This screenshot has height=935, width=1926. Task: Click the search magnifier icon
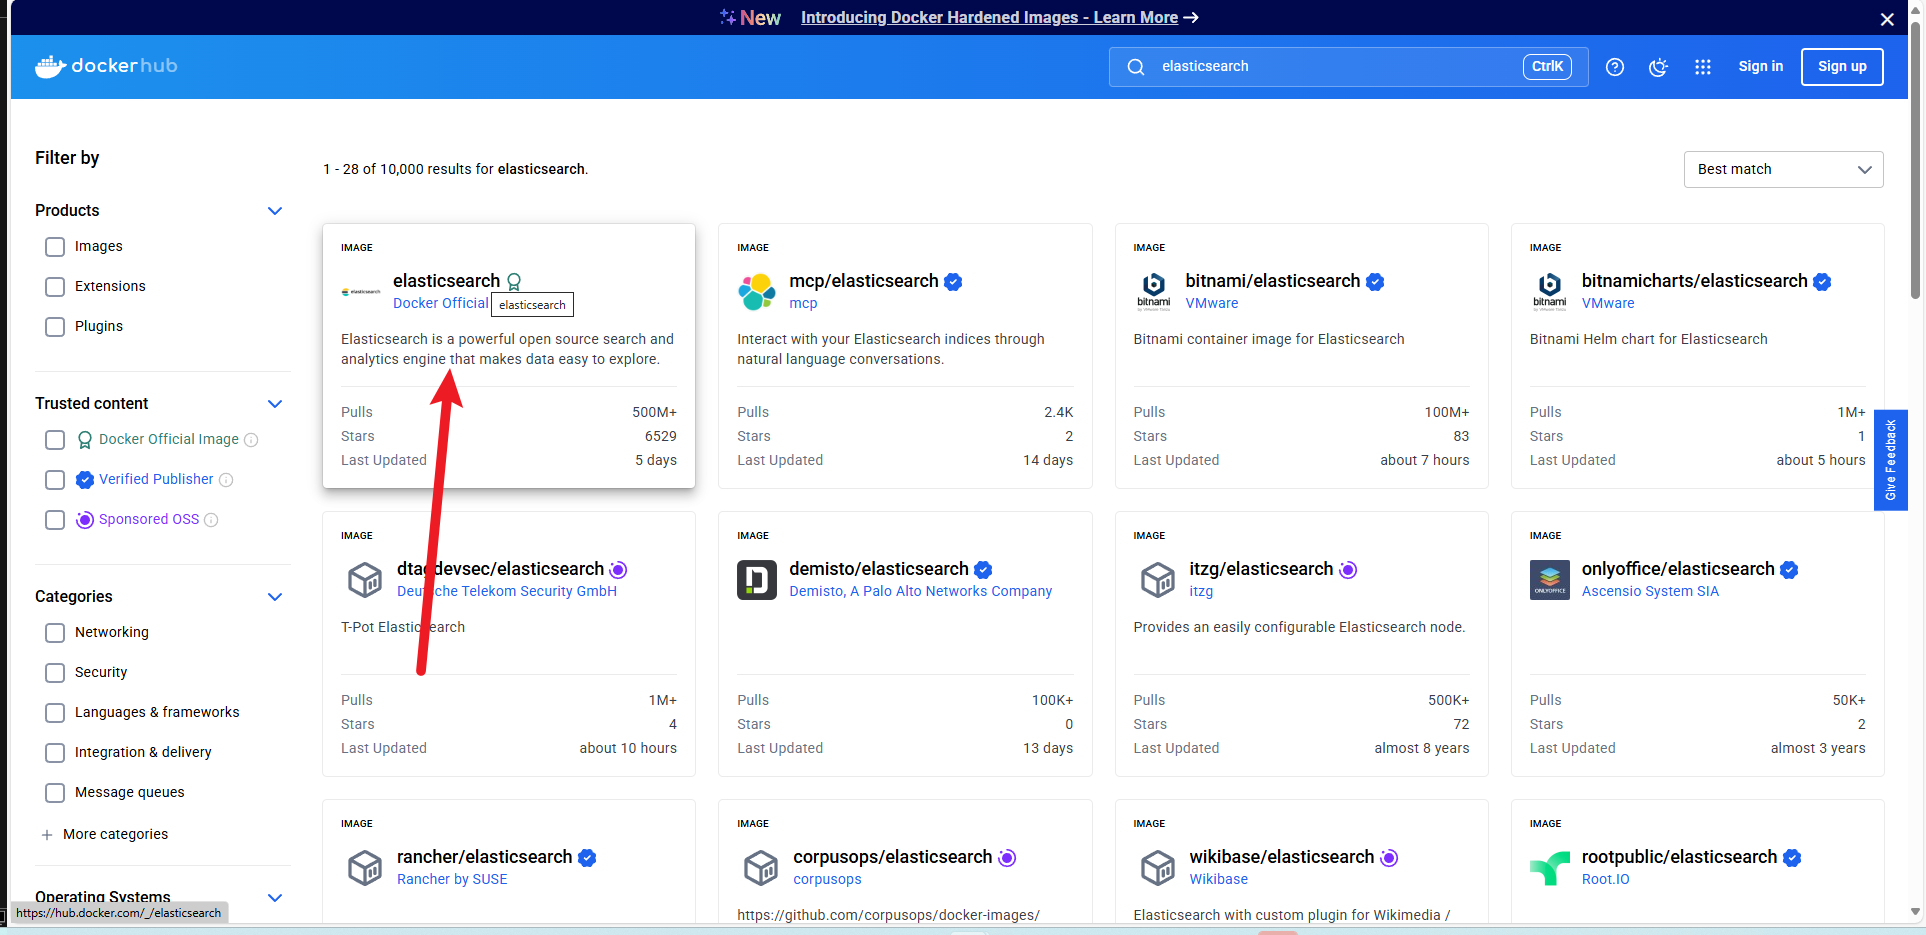pyautogui.click(x=1135, y=67)
